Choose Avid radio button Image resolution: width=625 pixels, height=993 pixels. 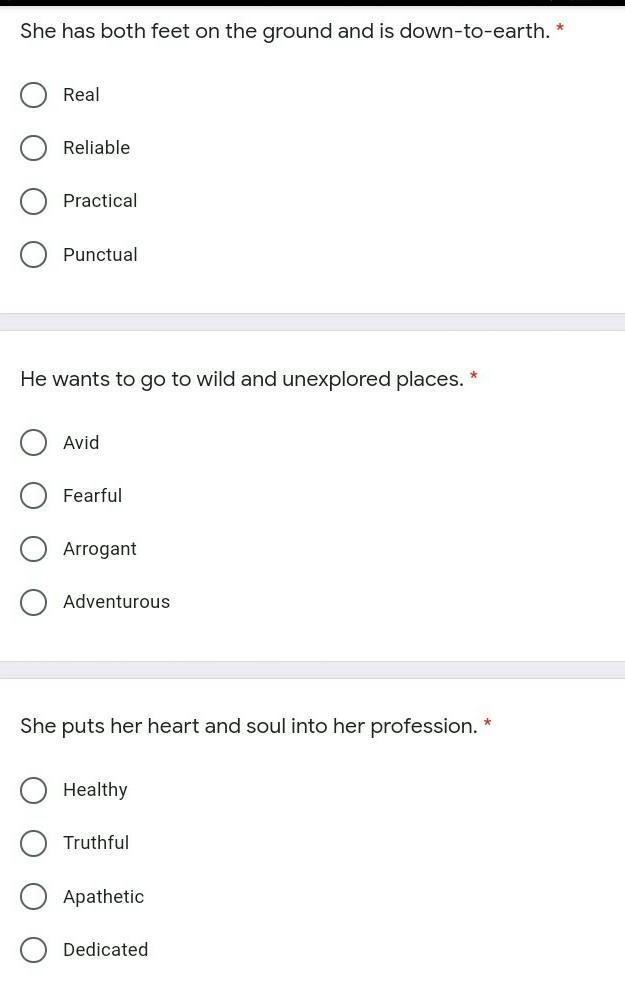[x=33, y=443]
